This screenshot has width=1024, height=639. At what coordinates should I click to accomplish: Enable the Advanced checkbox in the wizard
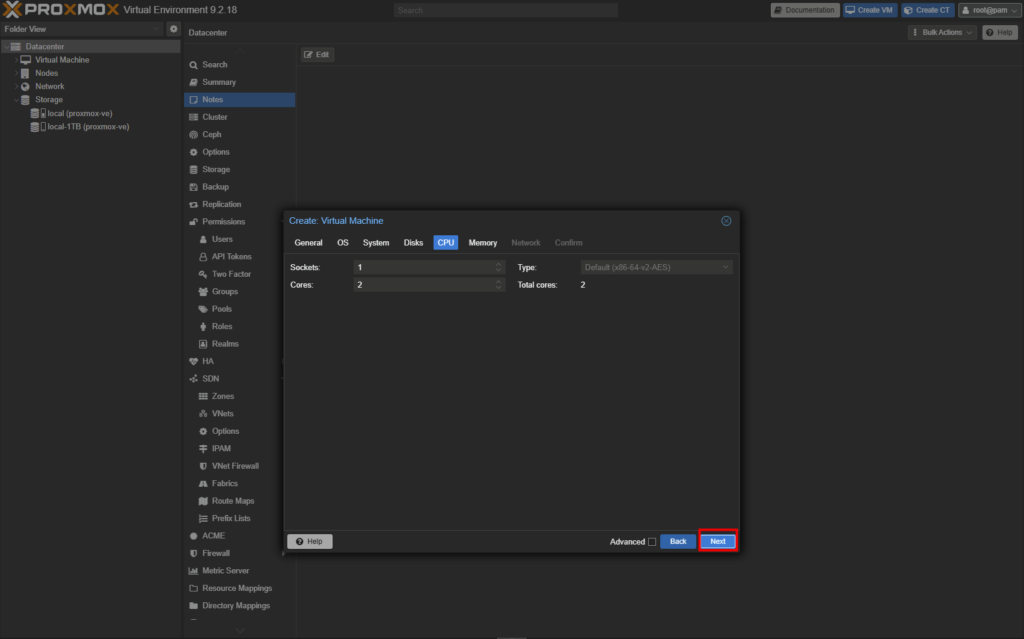652,542
